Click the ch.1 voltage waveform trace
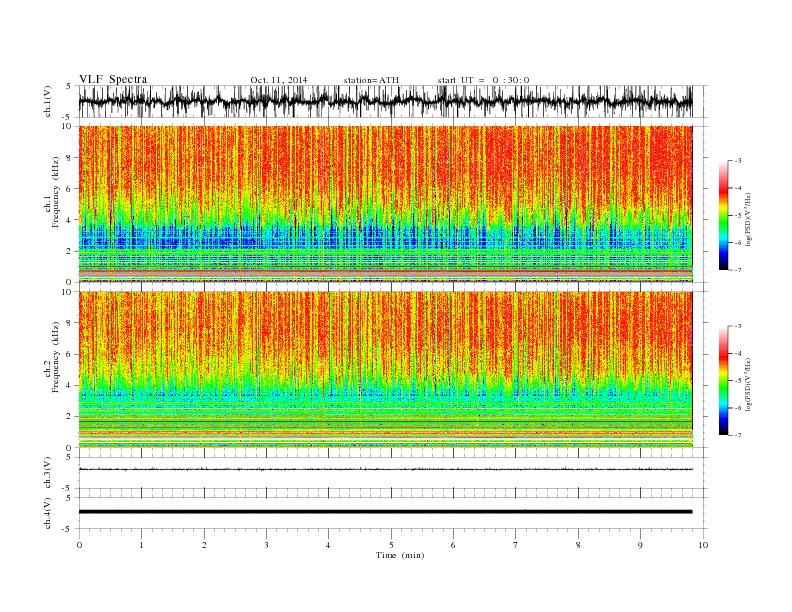This screenshot has height=612, width=792. [x=385, y=101]
